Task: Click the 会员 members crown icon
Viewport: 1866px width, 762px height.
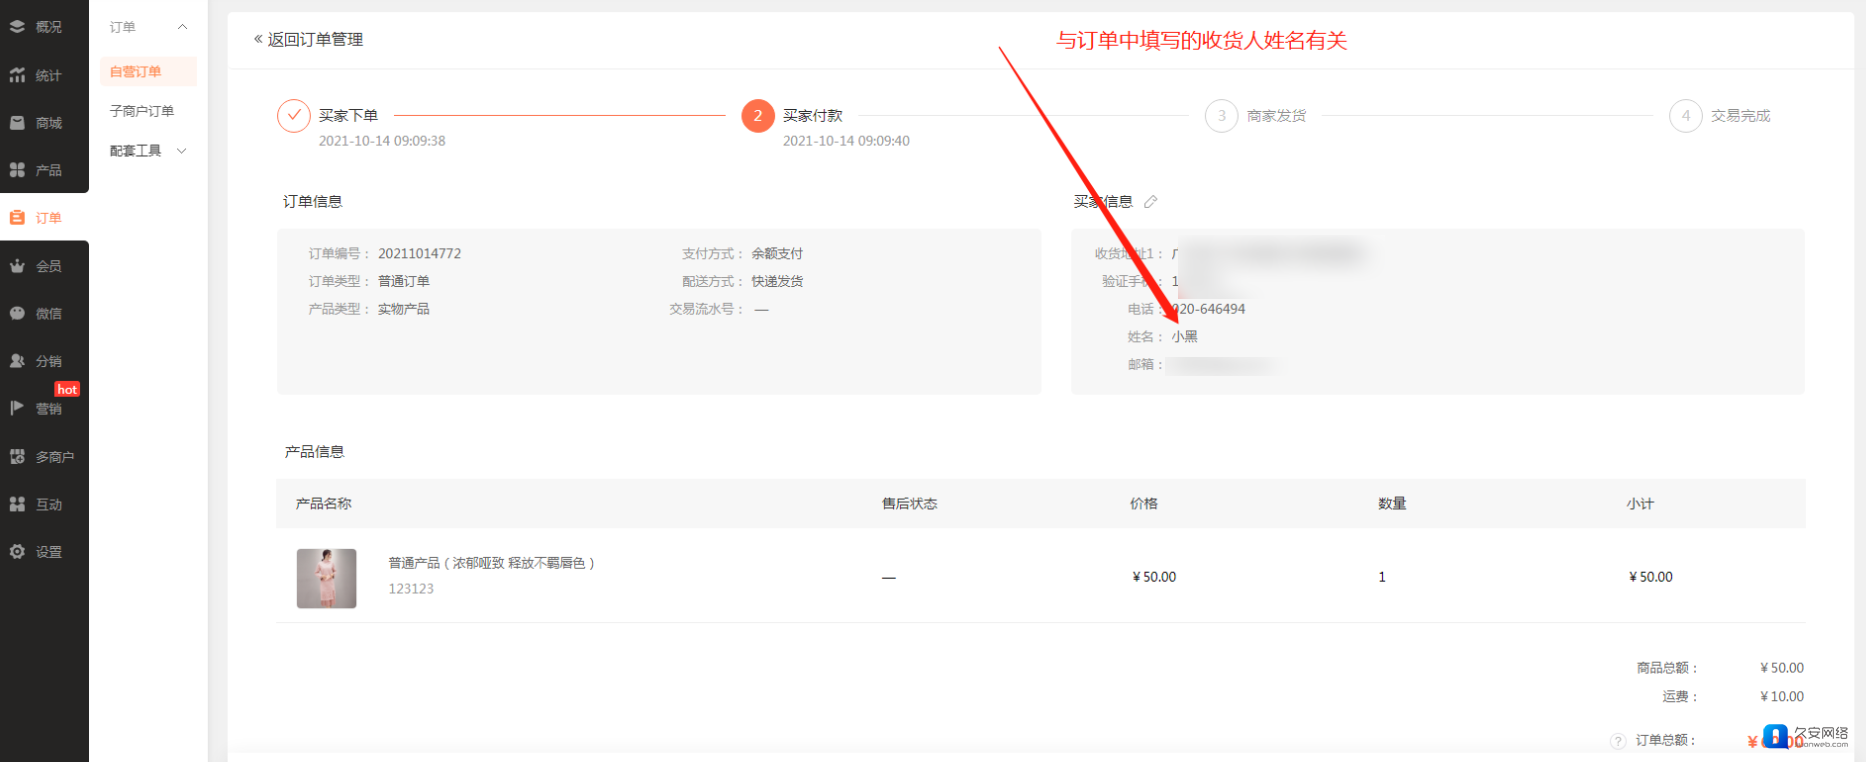Action: pyautogui.click(x=18, y=266)
